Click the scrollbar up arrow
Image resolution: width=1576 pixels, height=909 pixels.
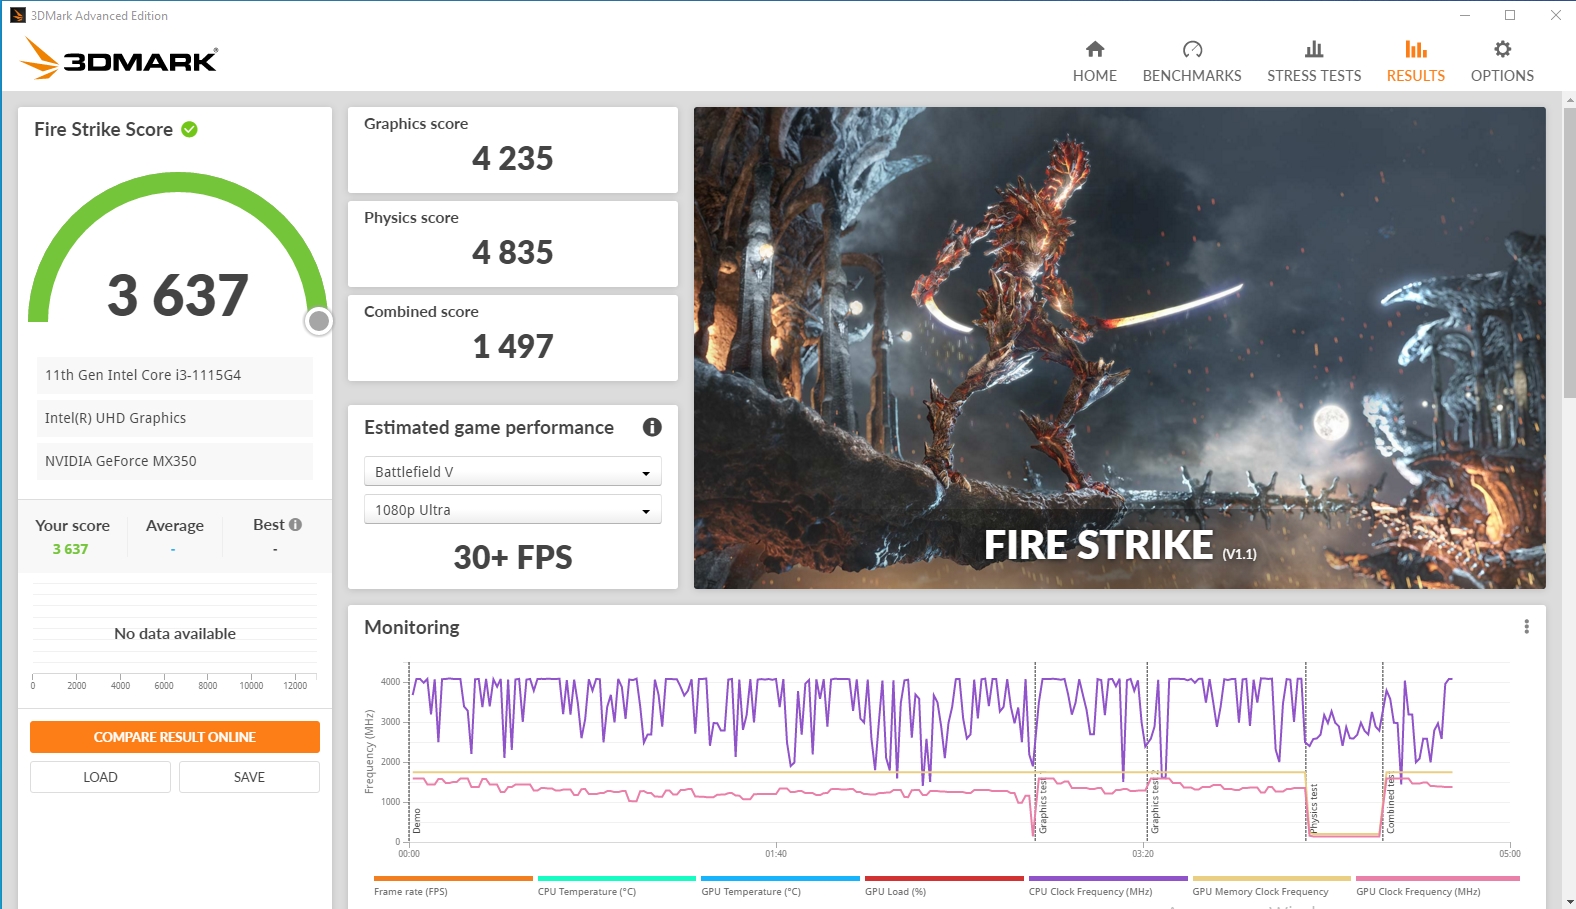point(1569,99)
